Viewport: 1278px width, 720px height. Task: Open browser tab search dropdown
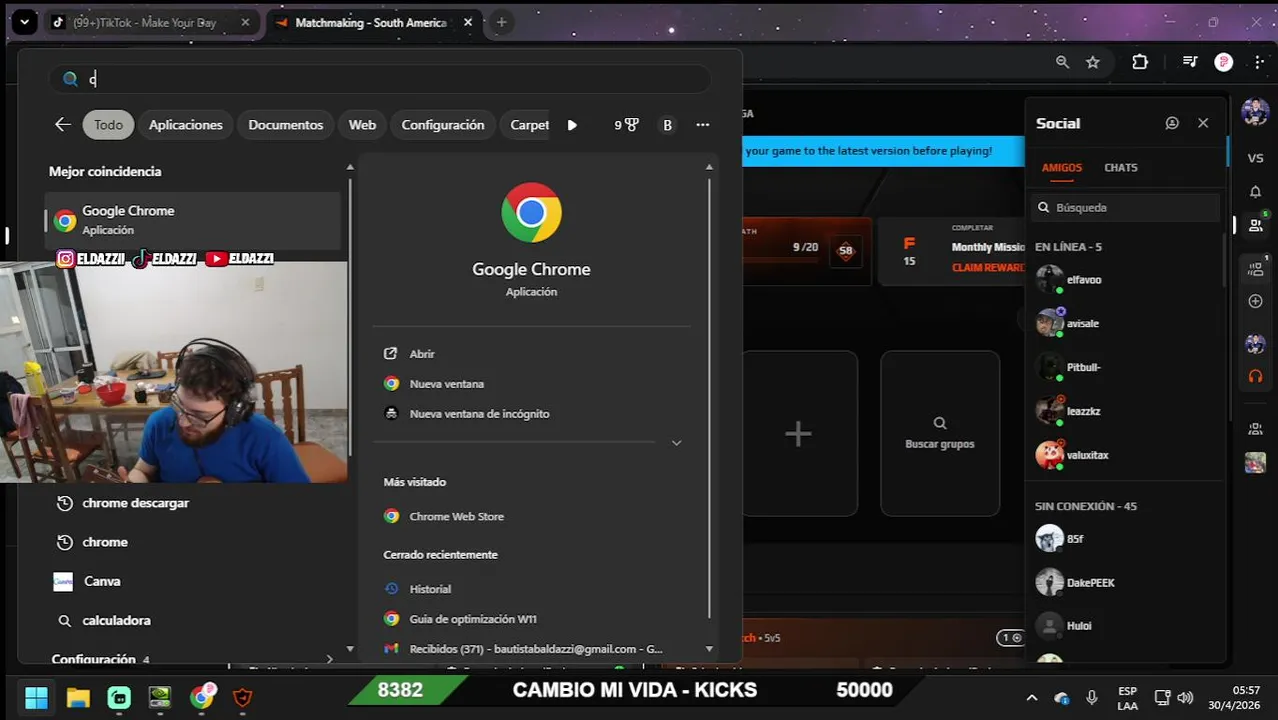coord(24,22)
